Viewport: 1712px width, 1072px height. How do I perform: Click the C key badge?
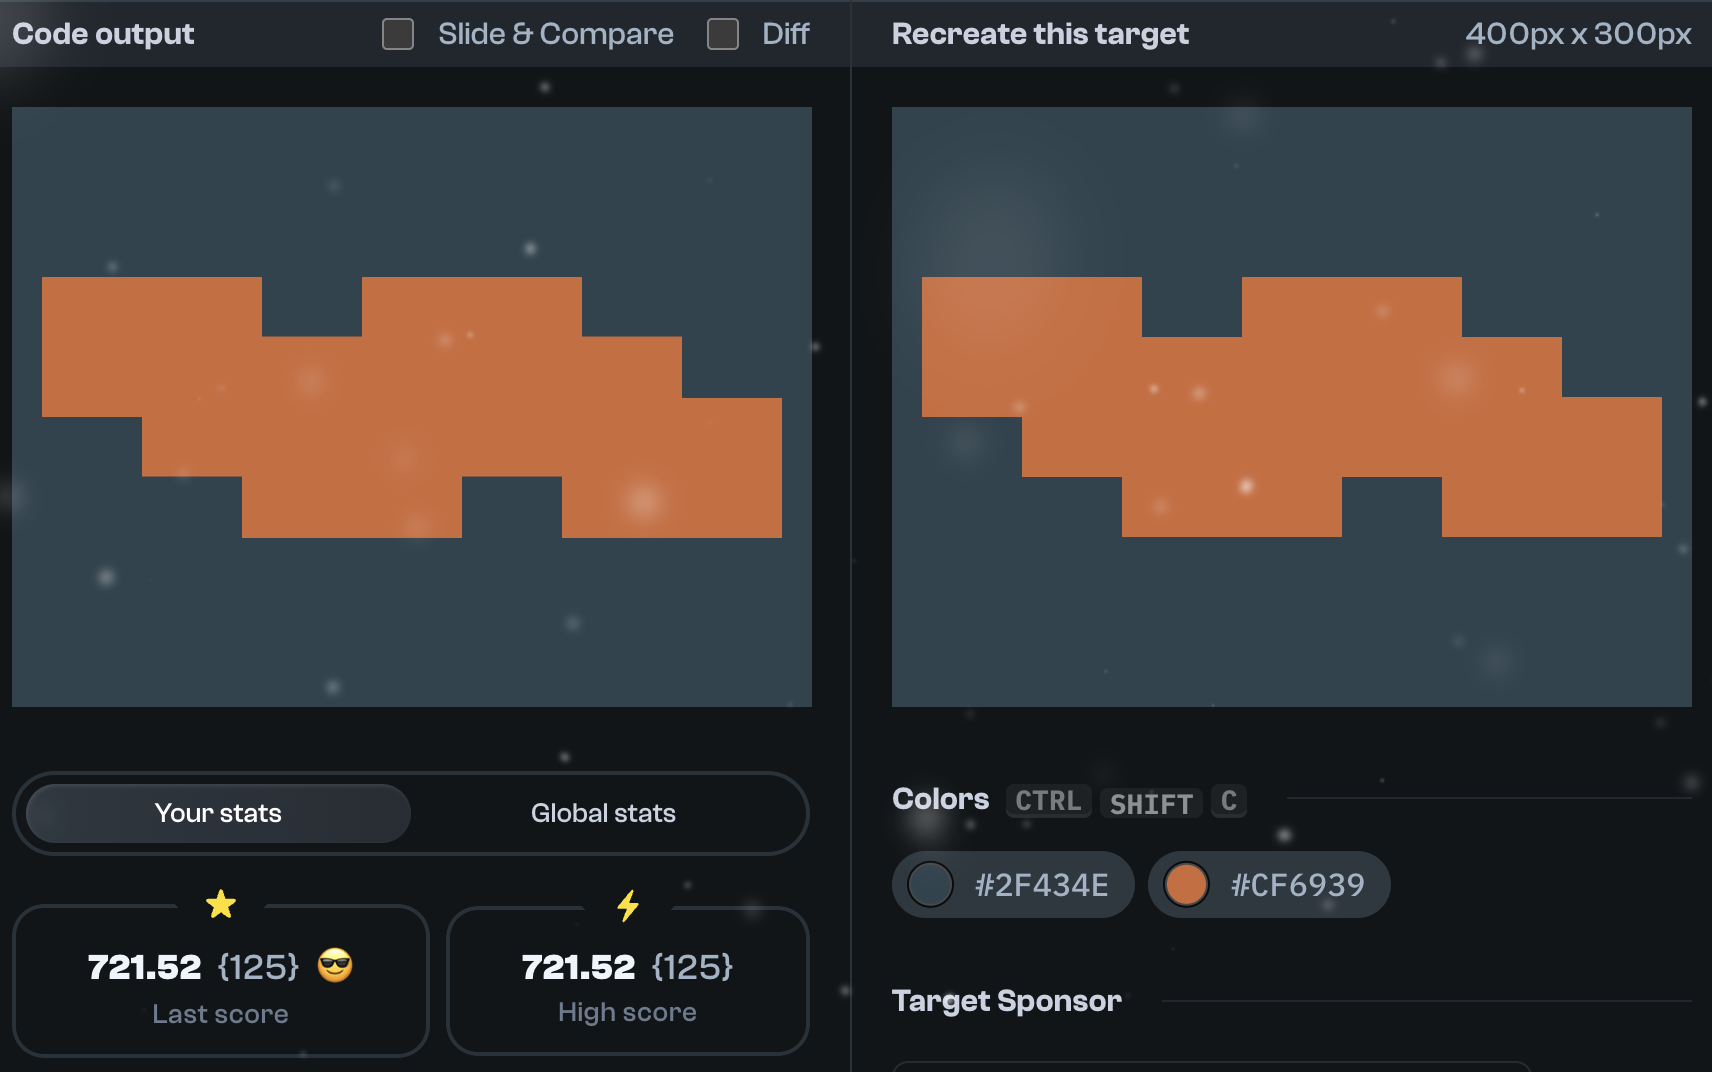[1229, 800]
